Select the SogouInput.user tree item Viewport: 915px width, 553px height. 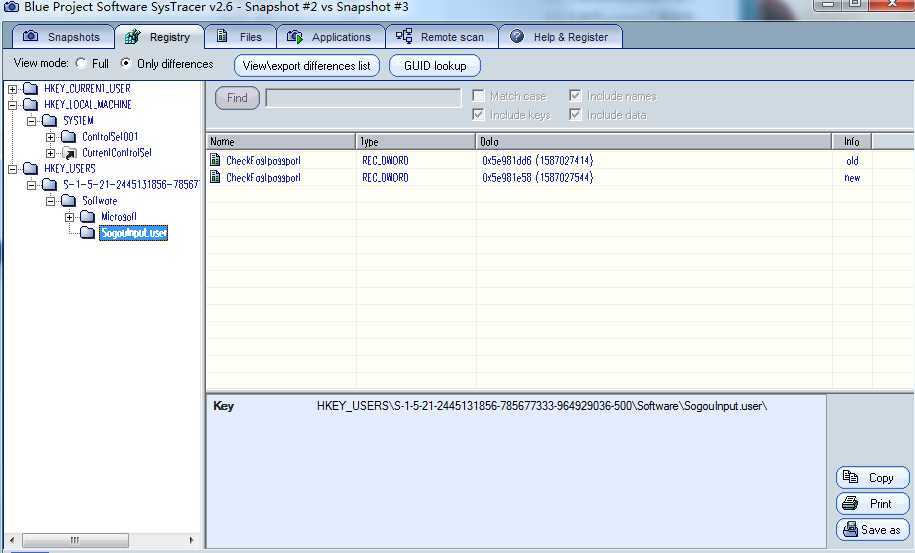pos(134,233)
